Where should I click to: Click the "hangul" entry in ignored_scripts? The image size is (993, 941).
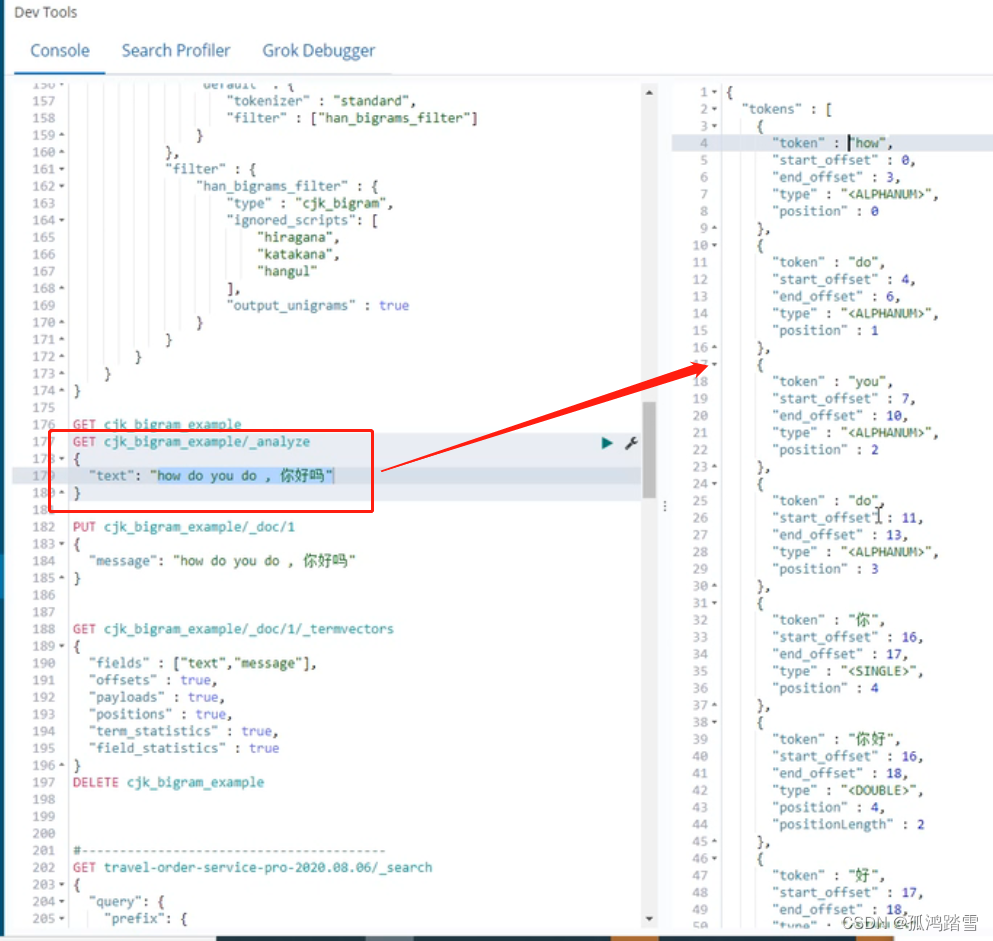coord(287,272)
